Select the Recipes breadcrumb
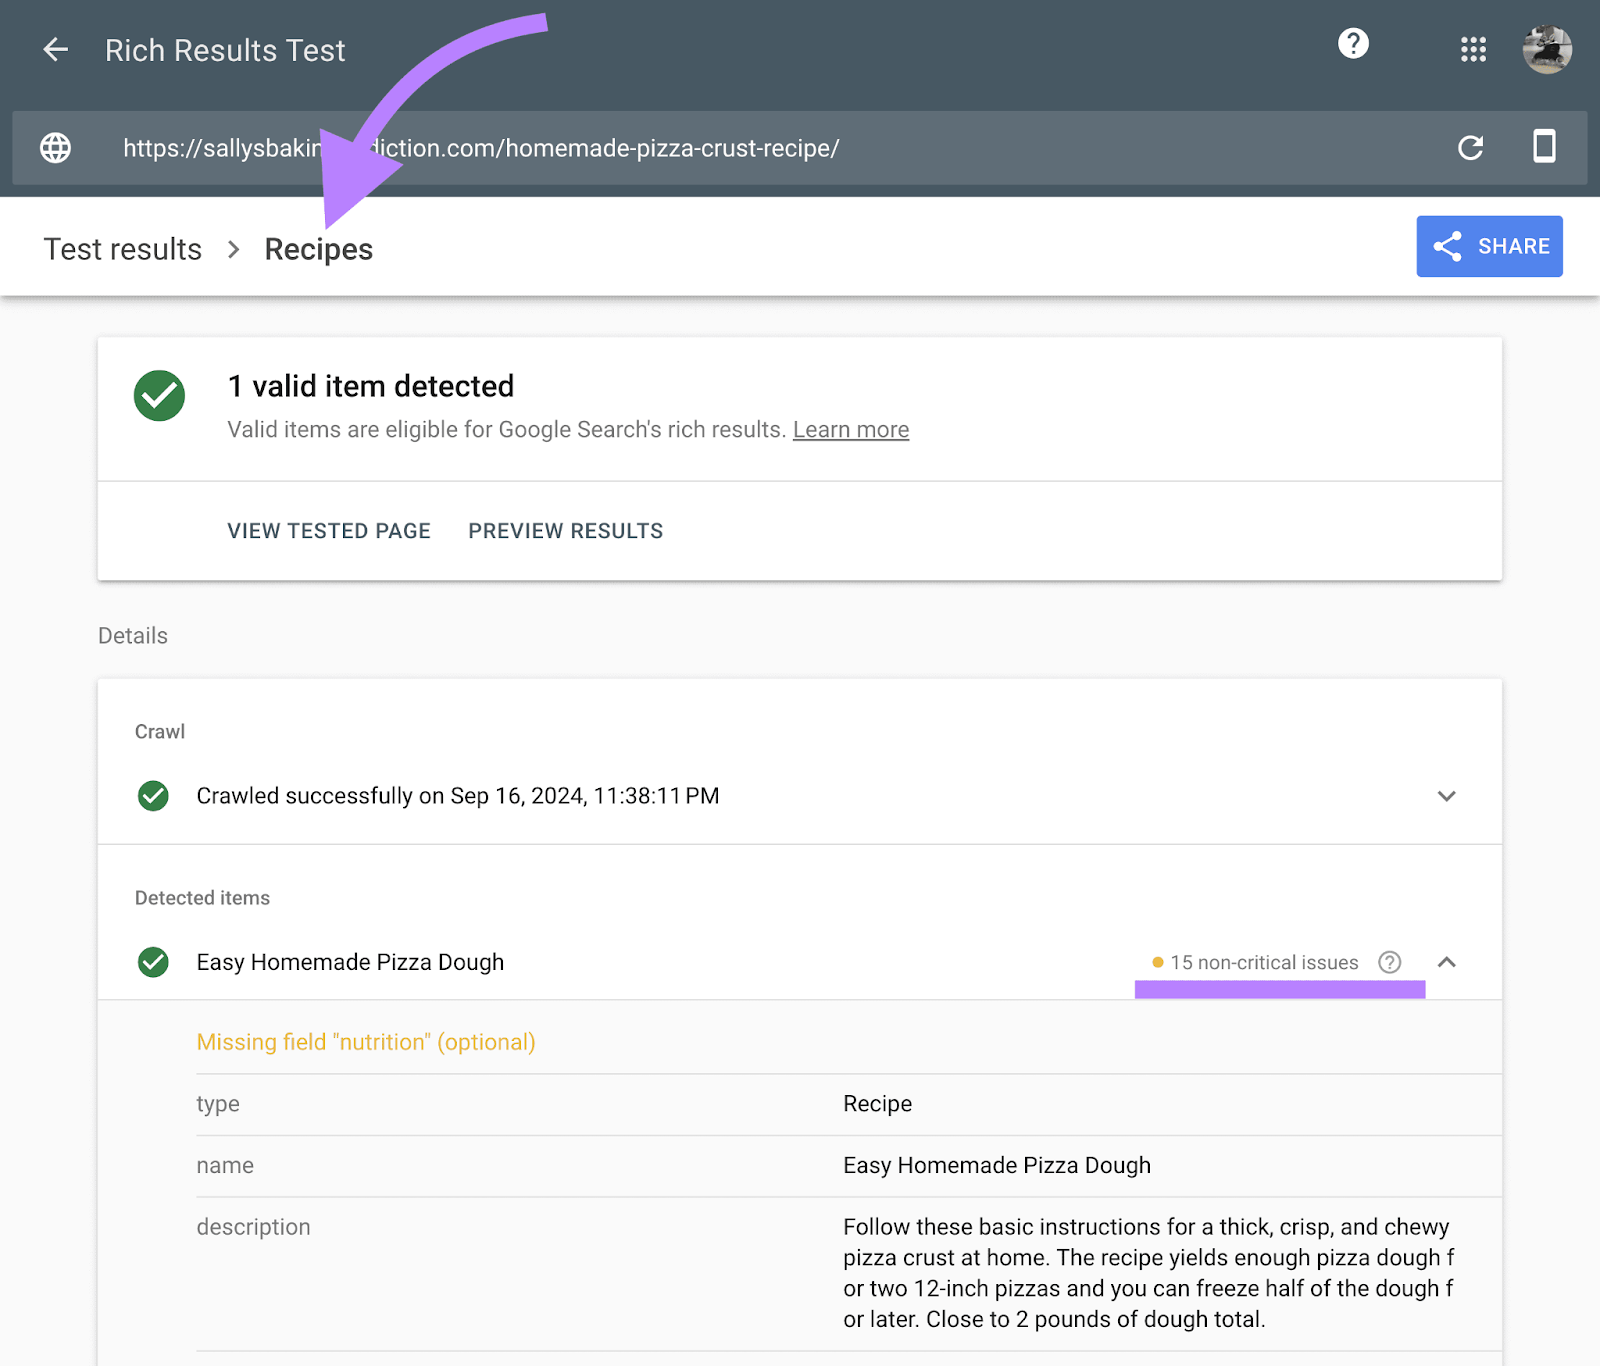Image resolution: width=1600 pixels, height=1366 pixels. (318, 249)
